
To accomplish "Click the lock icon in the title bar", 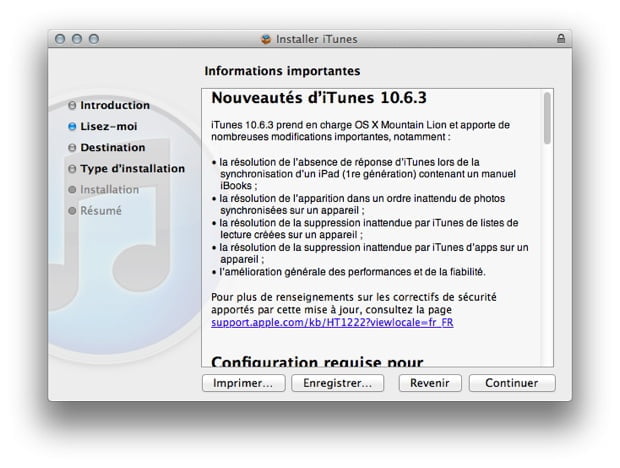I will click(x=561, y=38).
